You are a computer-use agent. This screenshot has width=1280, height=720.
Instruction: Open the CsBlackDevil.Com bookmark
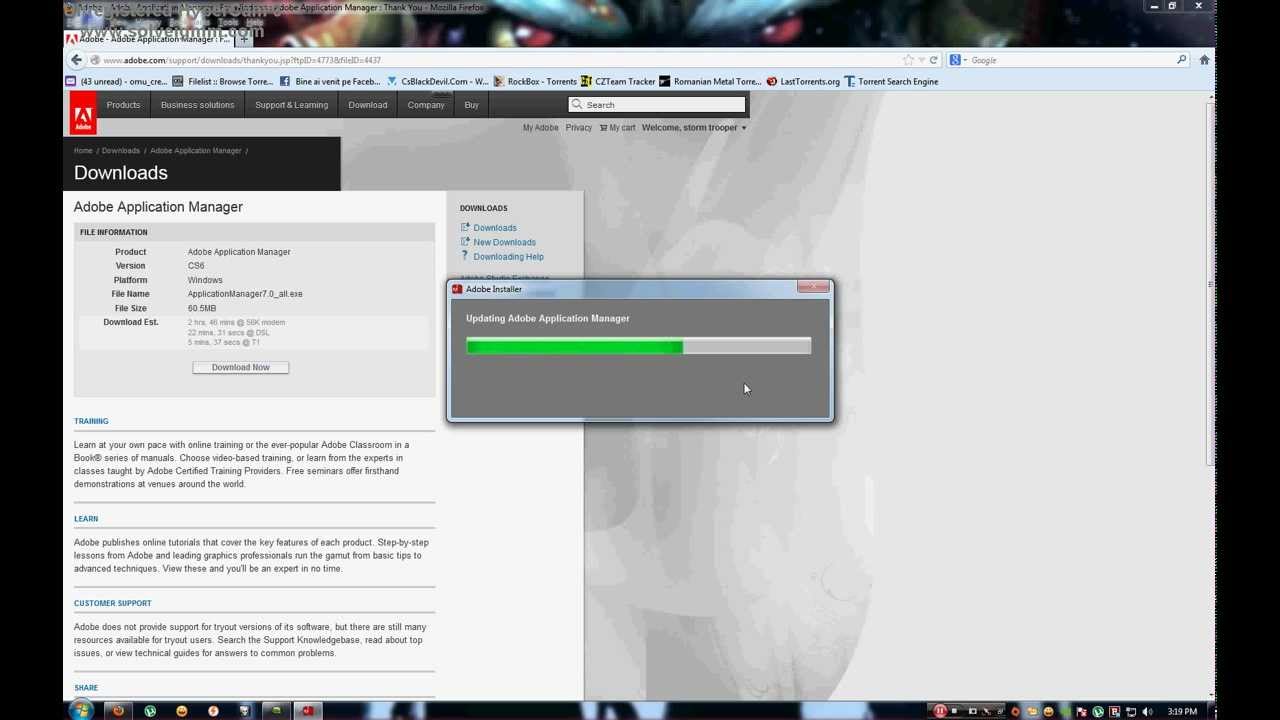(437, 82)
